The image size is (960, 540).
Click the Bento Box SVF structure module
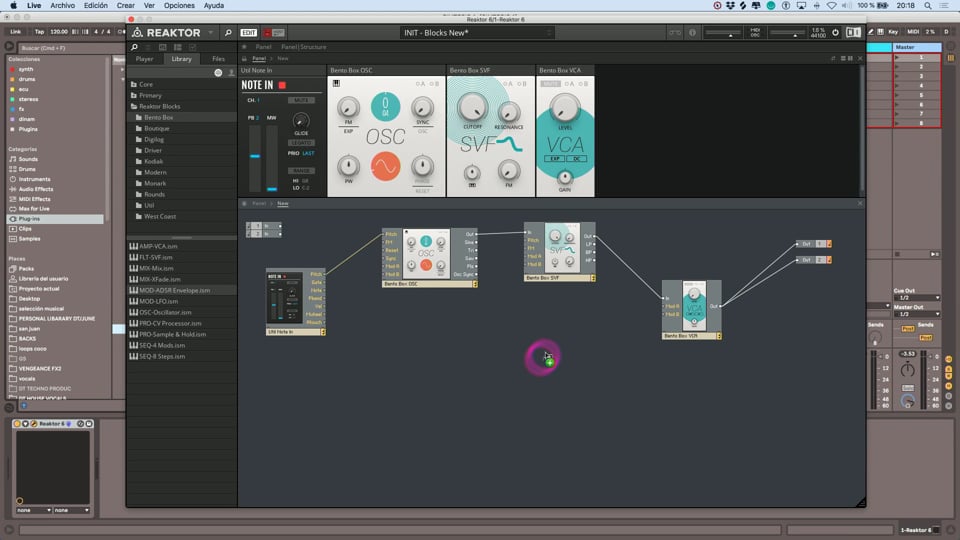click(560, 252)
